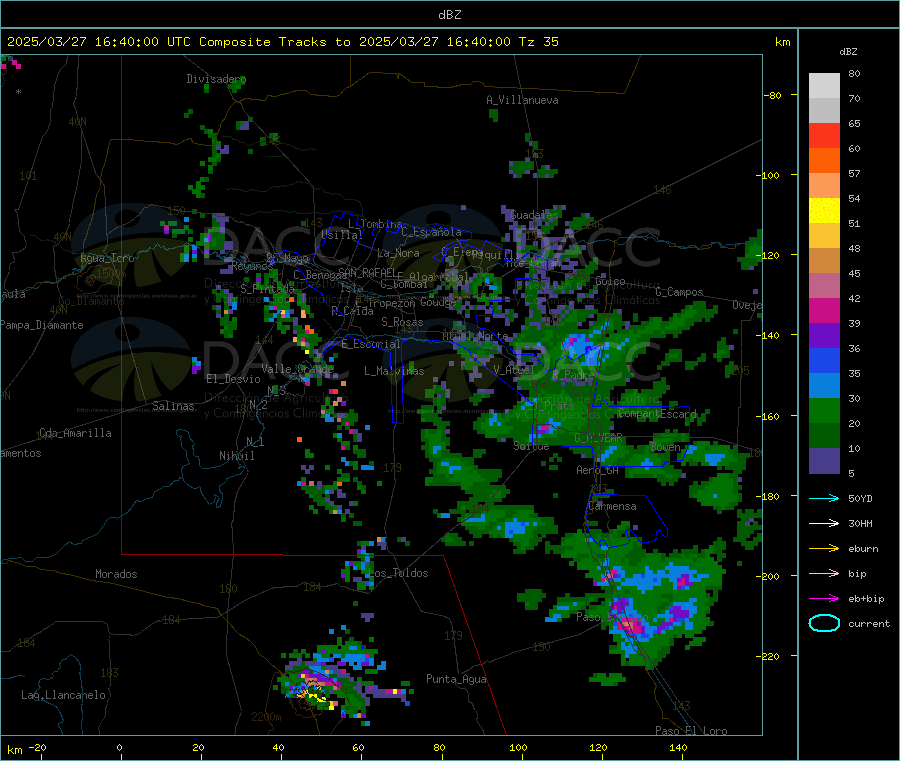Click the 'El_Desvio' map label
The image size is (900, 761).
point(233,379)
